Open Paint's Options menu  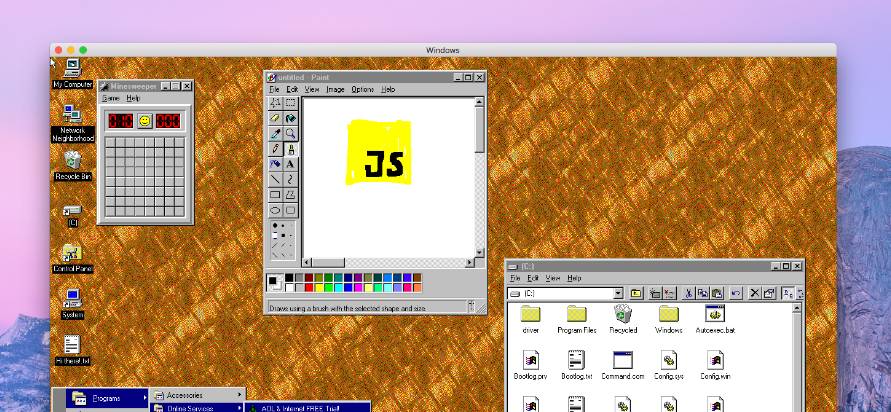click(363, 90)
